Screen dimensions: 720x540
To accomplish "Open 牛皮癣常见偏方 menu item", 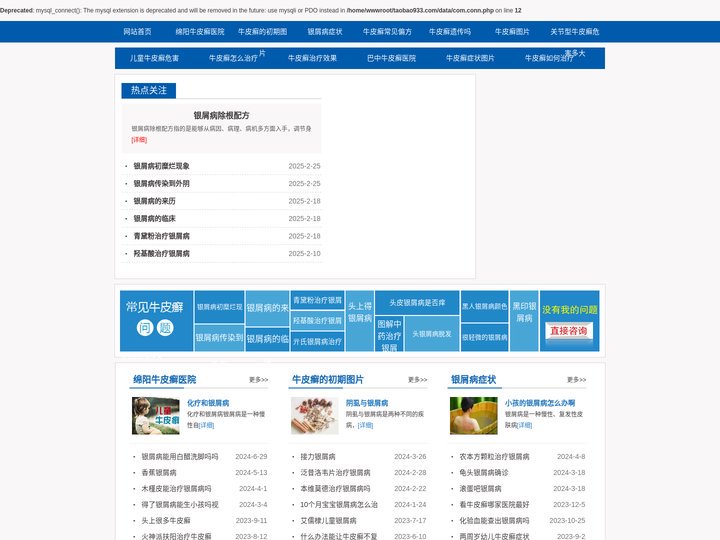I will (x=387, y=32).
